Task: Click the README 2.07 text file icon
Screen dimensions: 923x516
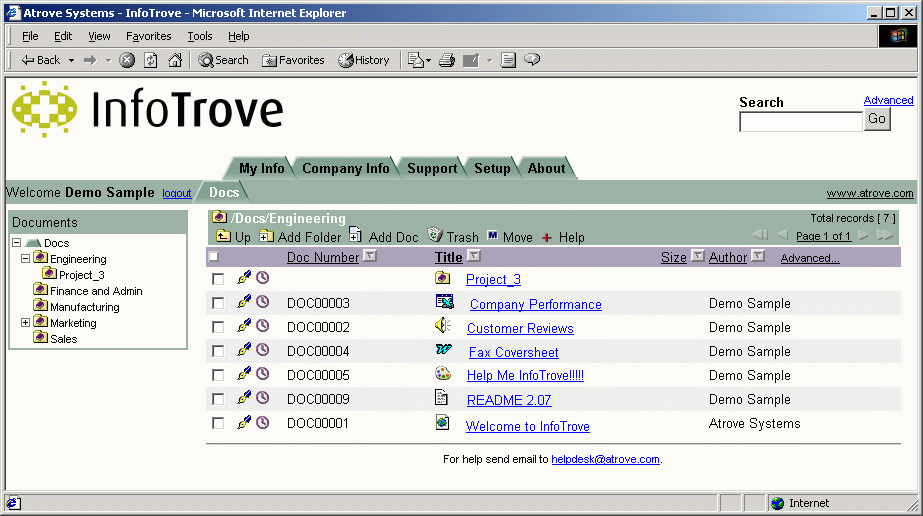Action: (441, 397)
